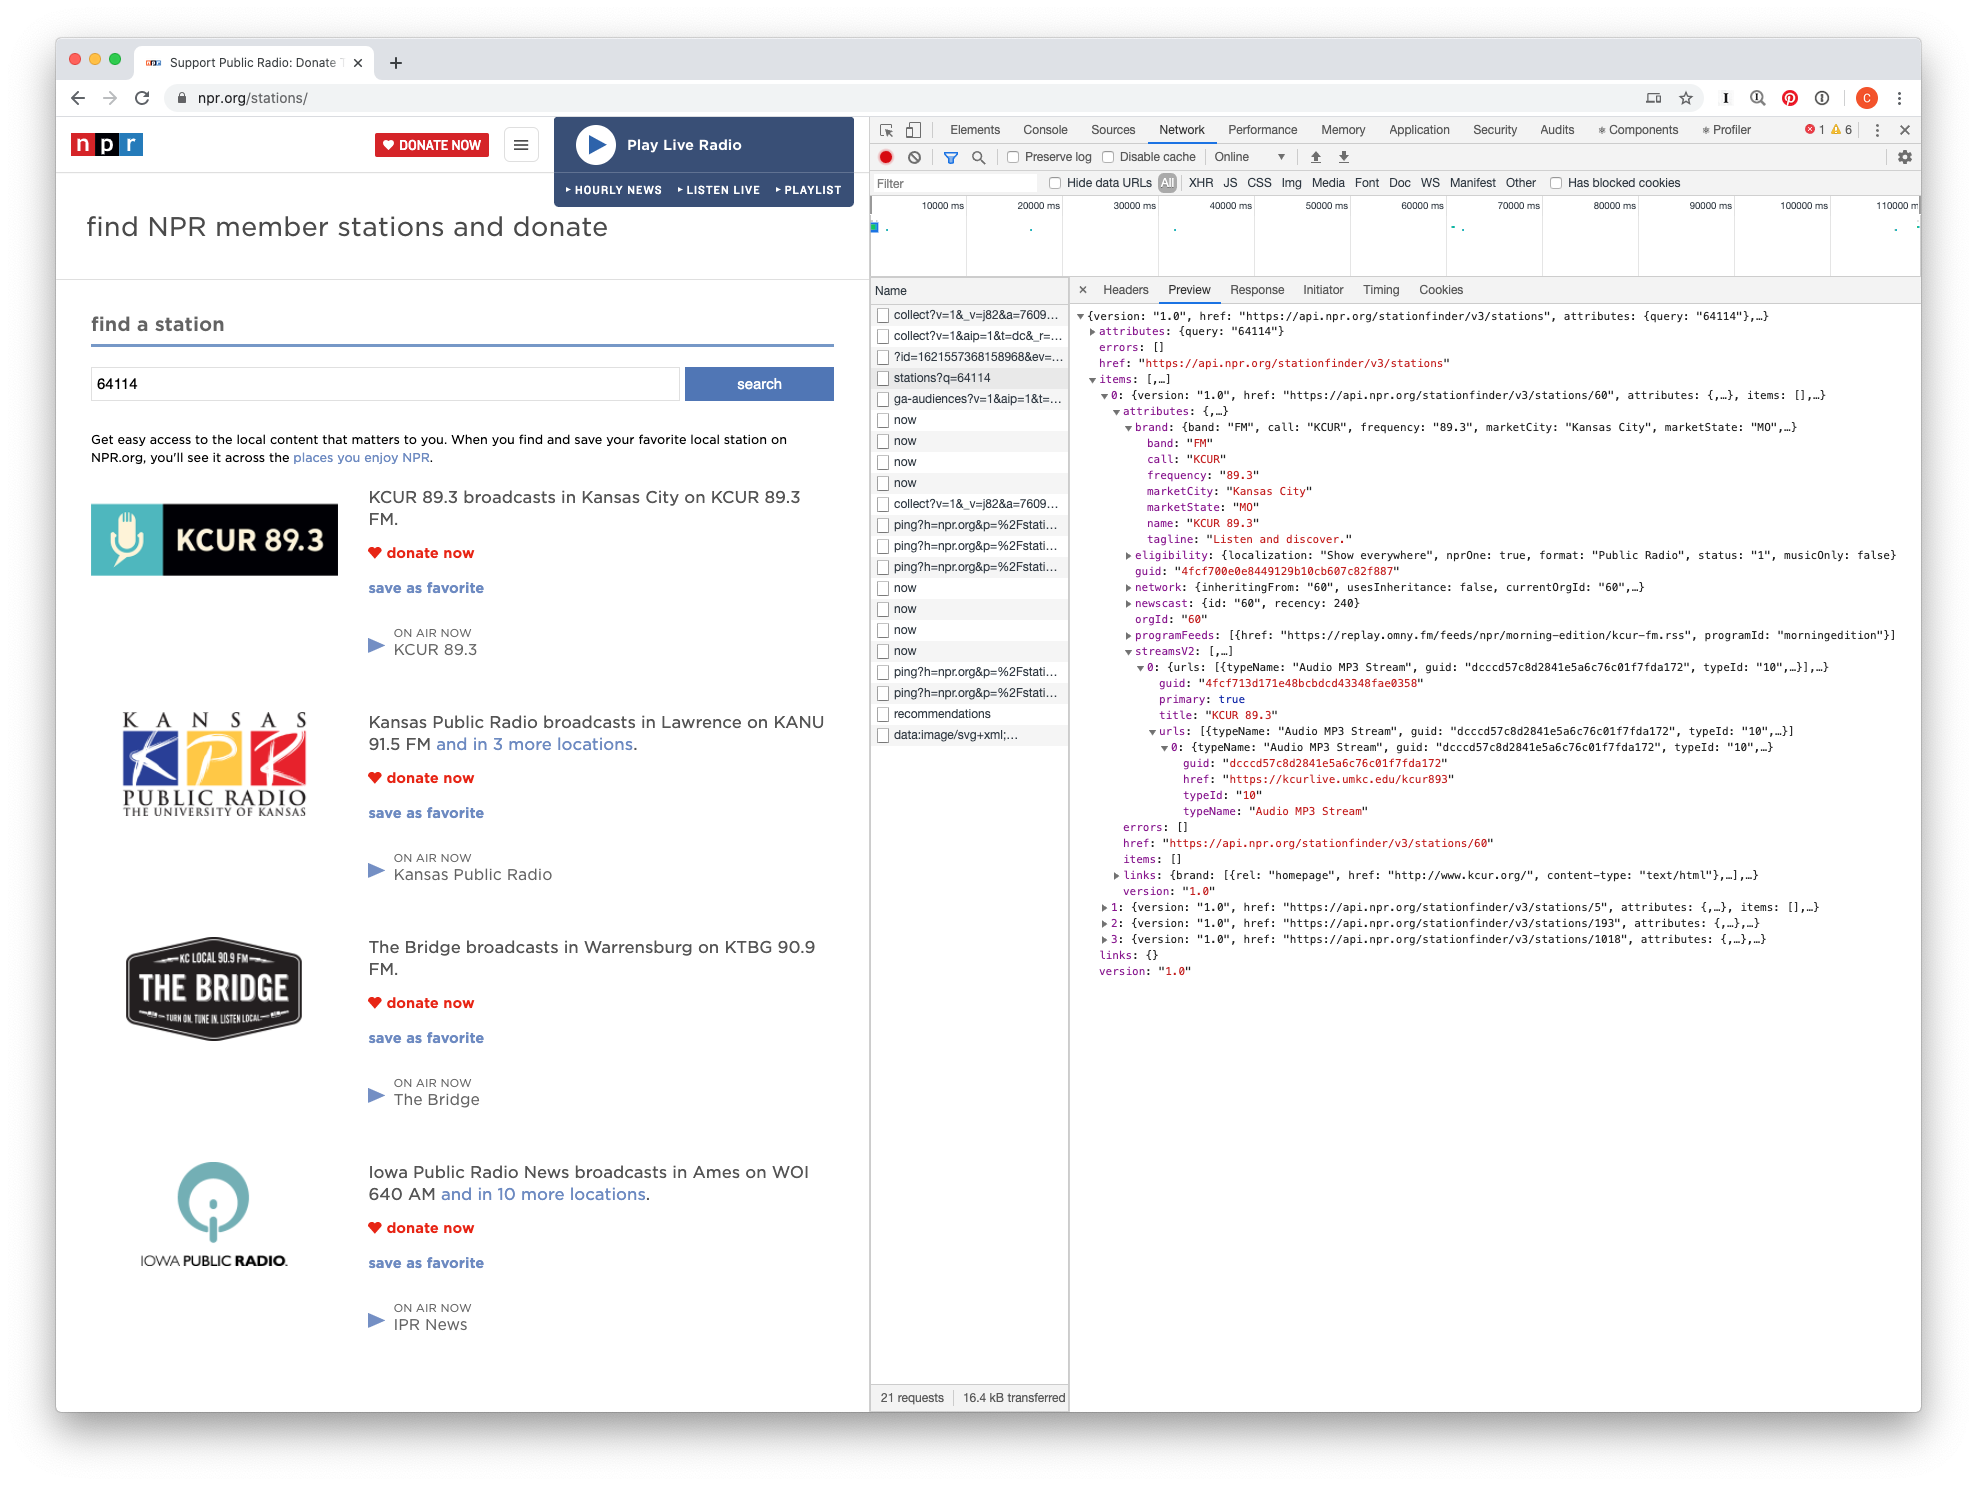
Task: Enable Preserve log checkbox
Action: tap(1013, 157)
